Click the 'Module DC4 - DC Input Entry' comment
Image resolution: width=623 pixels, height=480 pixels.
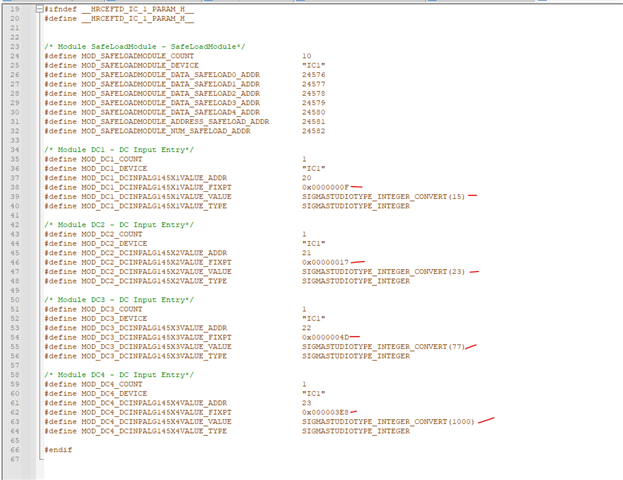click(x=119, y=375)
